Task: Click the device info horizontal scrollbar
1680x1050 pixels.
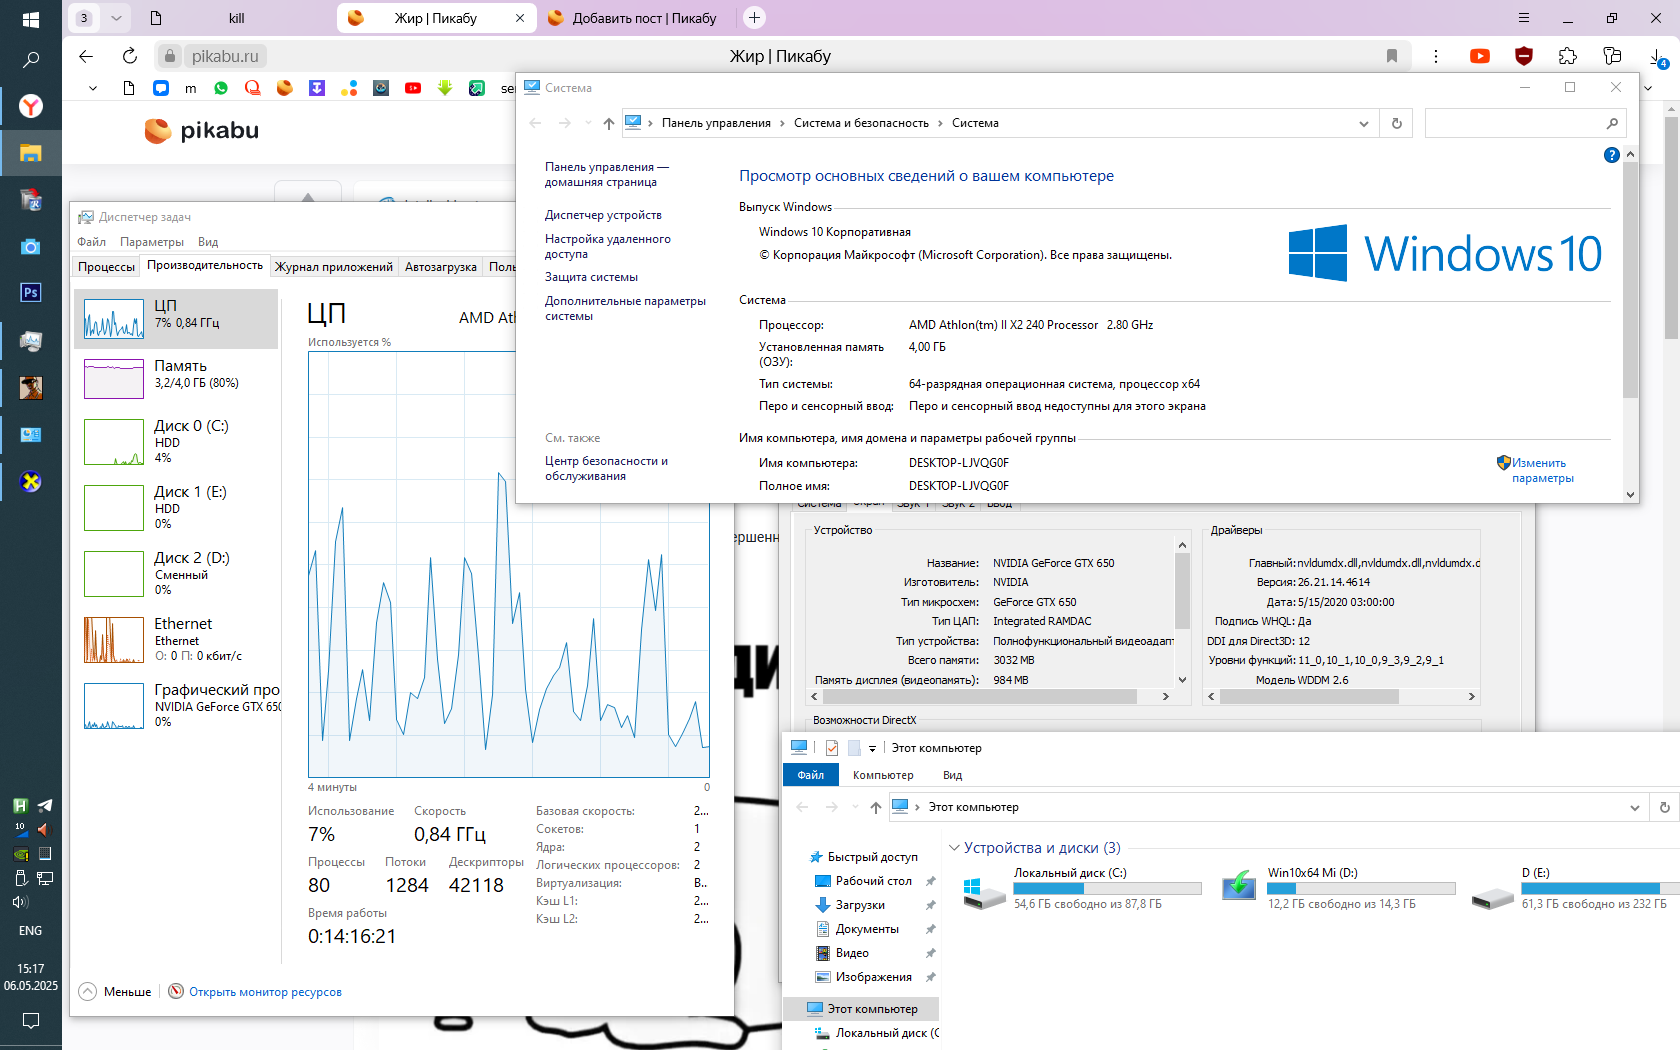Action: point(980,696)
